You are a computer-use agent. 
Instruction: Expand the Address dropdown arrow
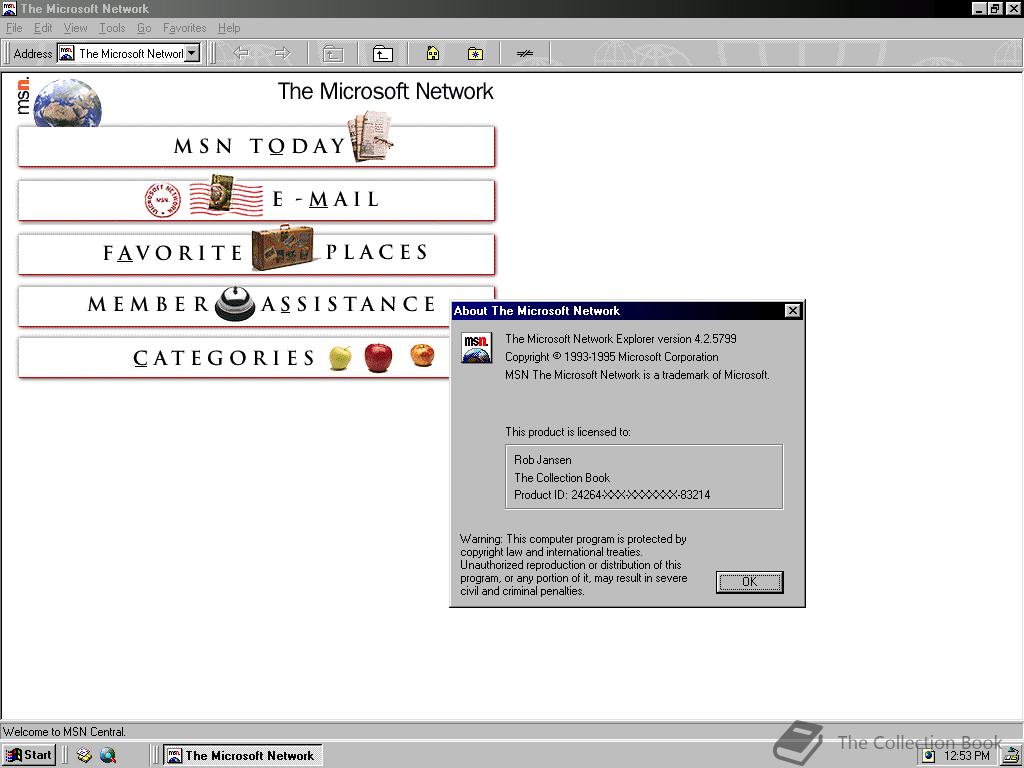click(x=191, y=54)
